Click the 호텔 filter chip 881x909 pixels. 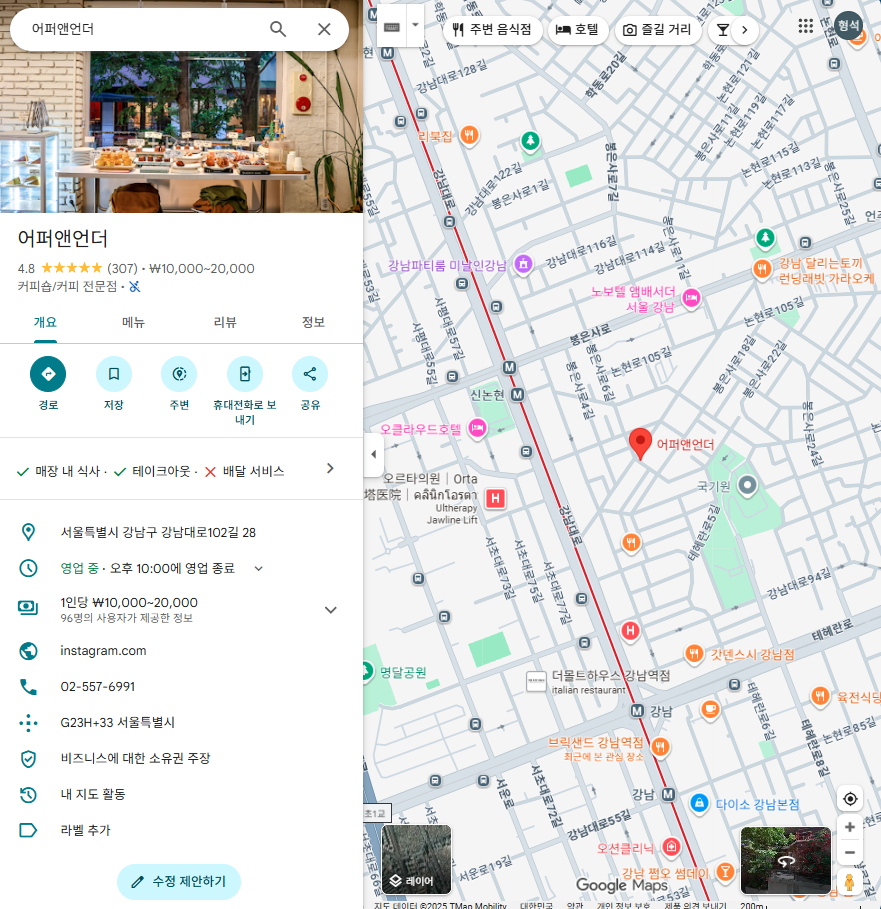pos(577,29)
